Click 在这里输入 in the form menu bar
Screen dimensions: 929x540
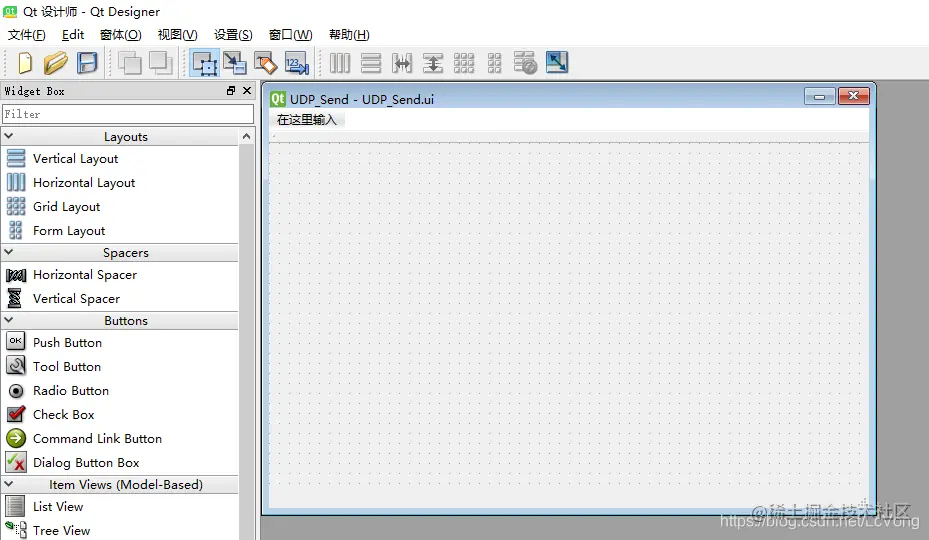[307, 120]
